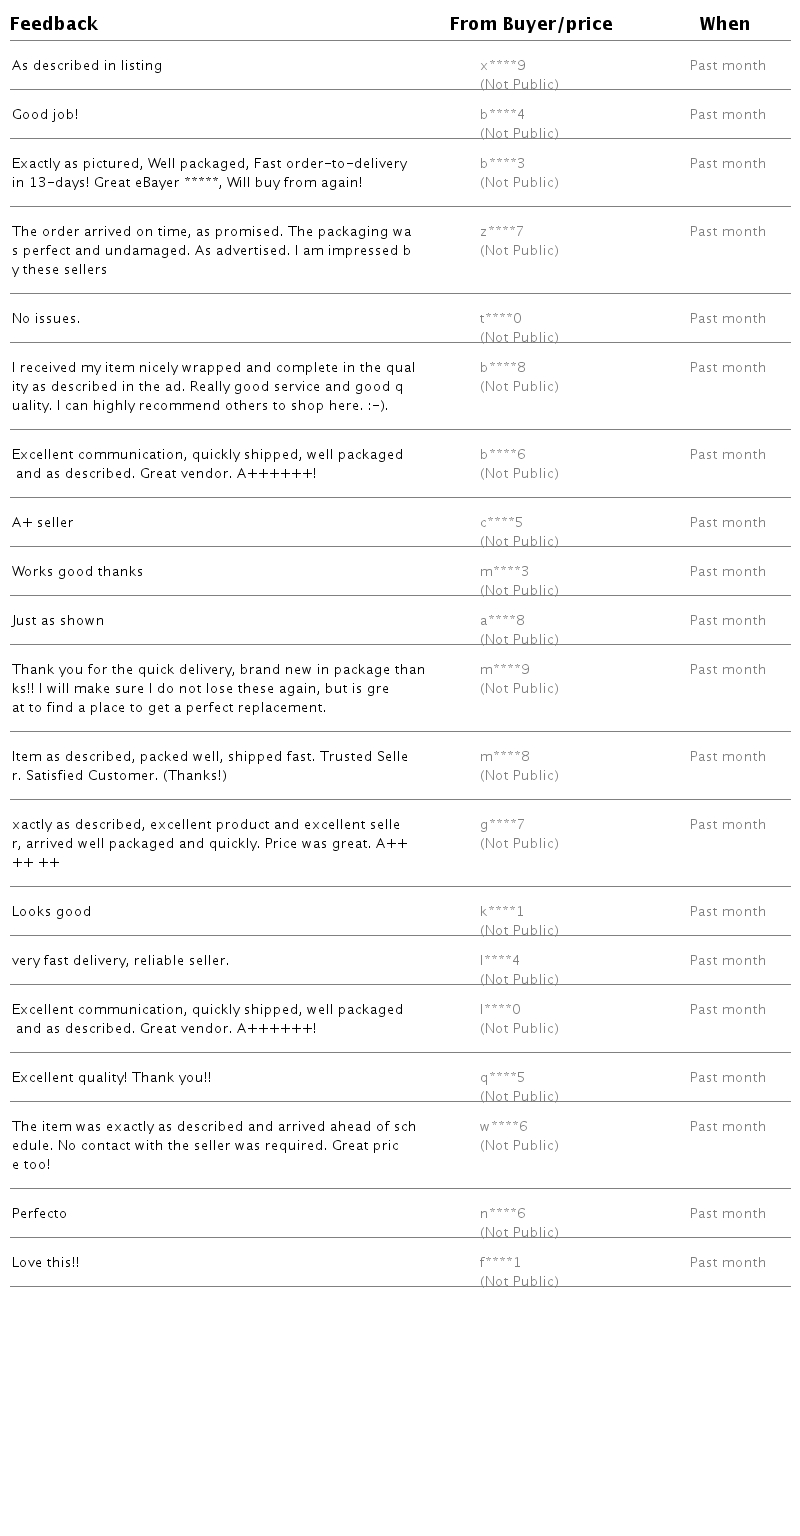
Task: Click buyer q****5's username
Action: click(502, 1078)
